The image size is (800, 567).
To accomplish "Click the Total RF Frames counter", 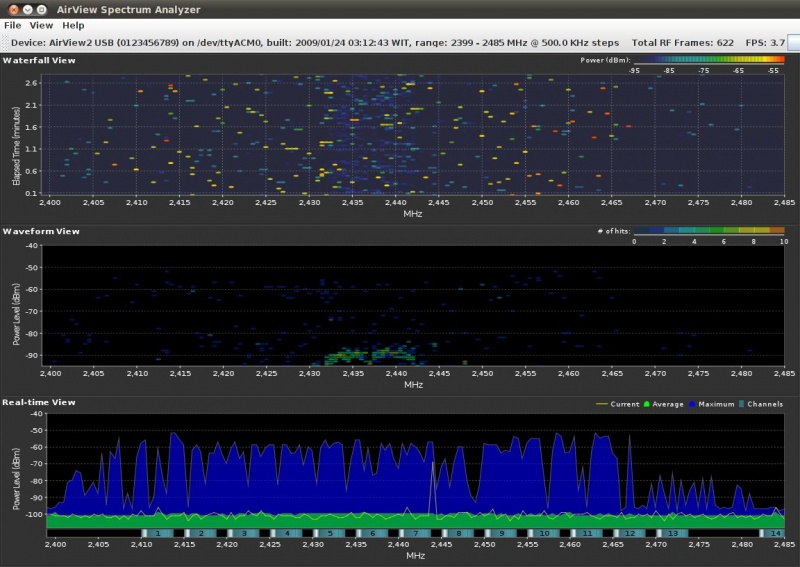I will pyautogui.click(x=681, y=43).
